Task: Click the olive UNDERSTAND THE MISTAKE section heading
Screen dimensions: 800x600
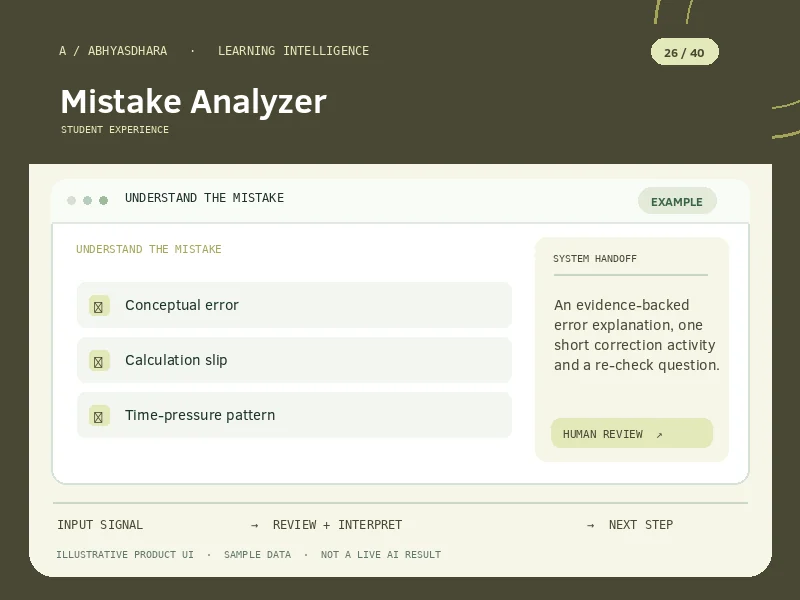Action: pos(148,249)
